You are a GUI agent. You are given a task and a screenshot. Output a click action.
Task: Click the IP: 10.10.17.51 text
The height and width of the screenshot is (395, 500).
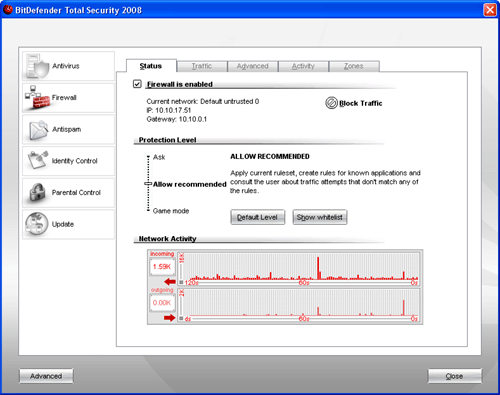tap(169, 110)
